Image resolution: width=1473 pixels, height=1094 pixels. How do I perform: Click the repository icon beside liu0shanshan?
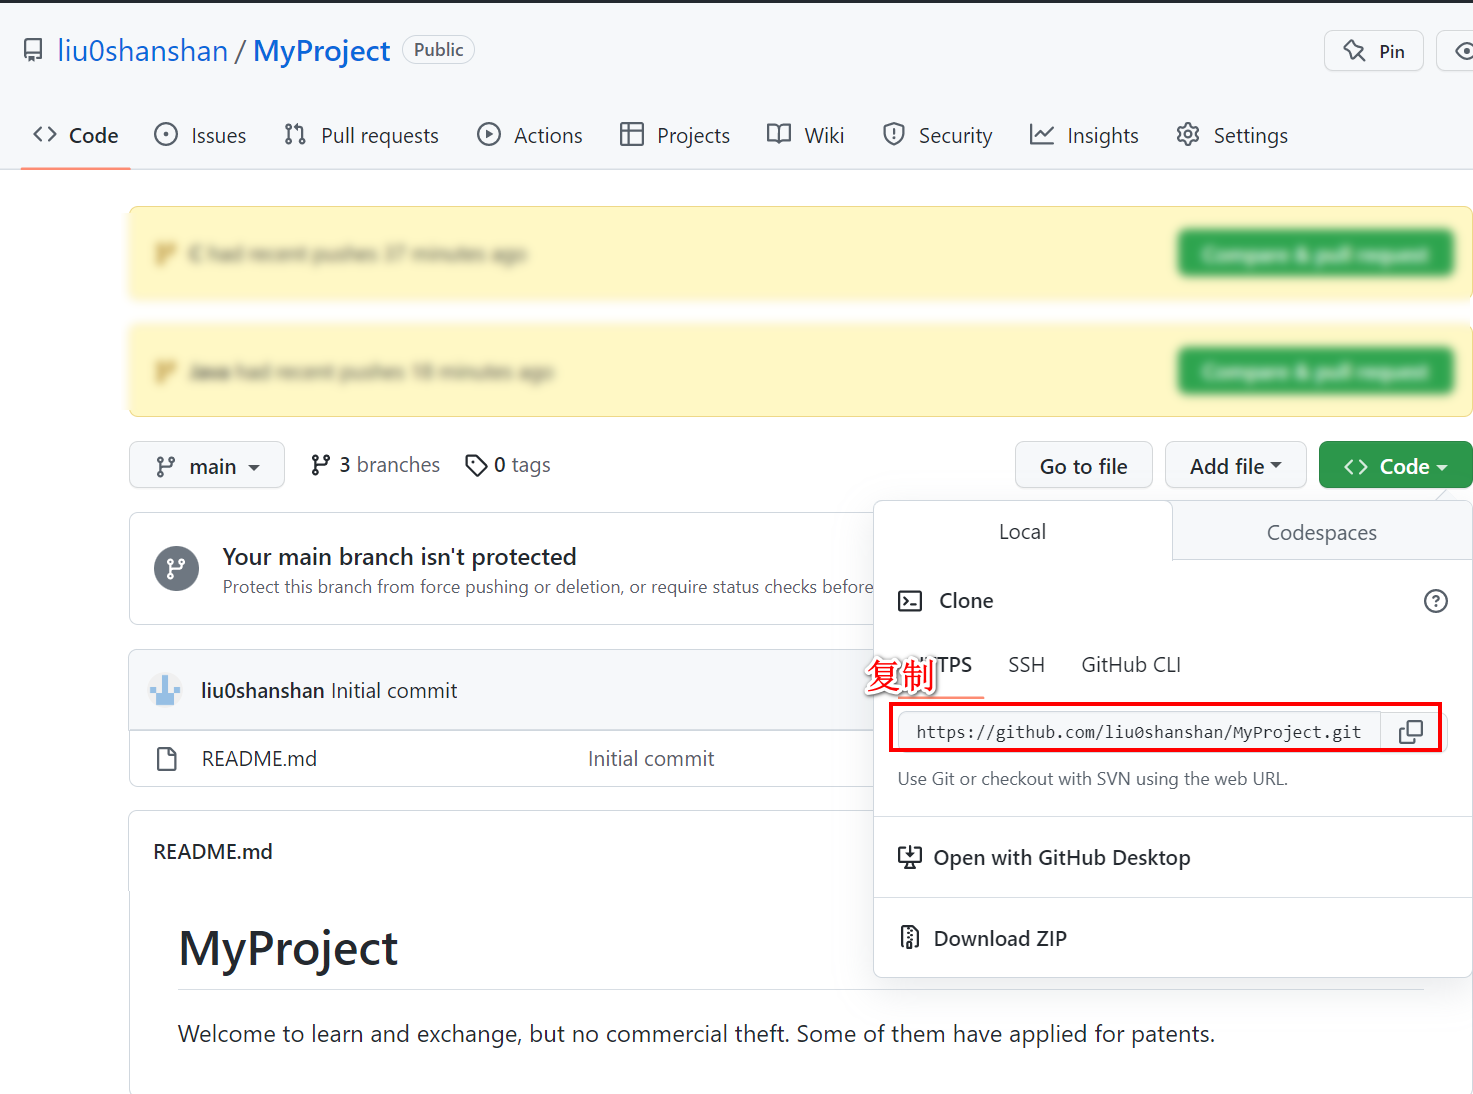tap(33, 51)
